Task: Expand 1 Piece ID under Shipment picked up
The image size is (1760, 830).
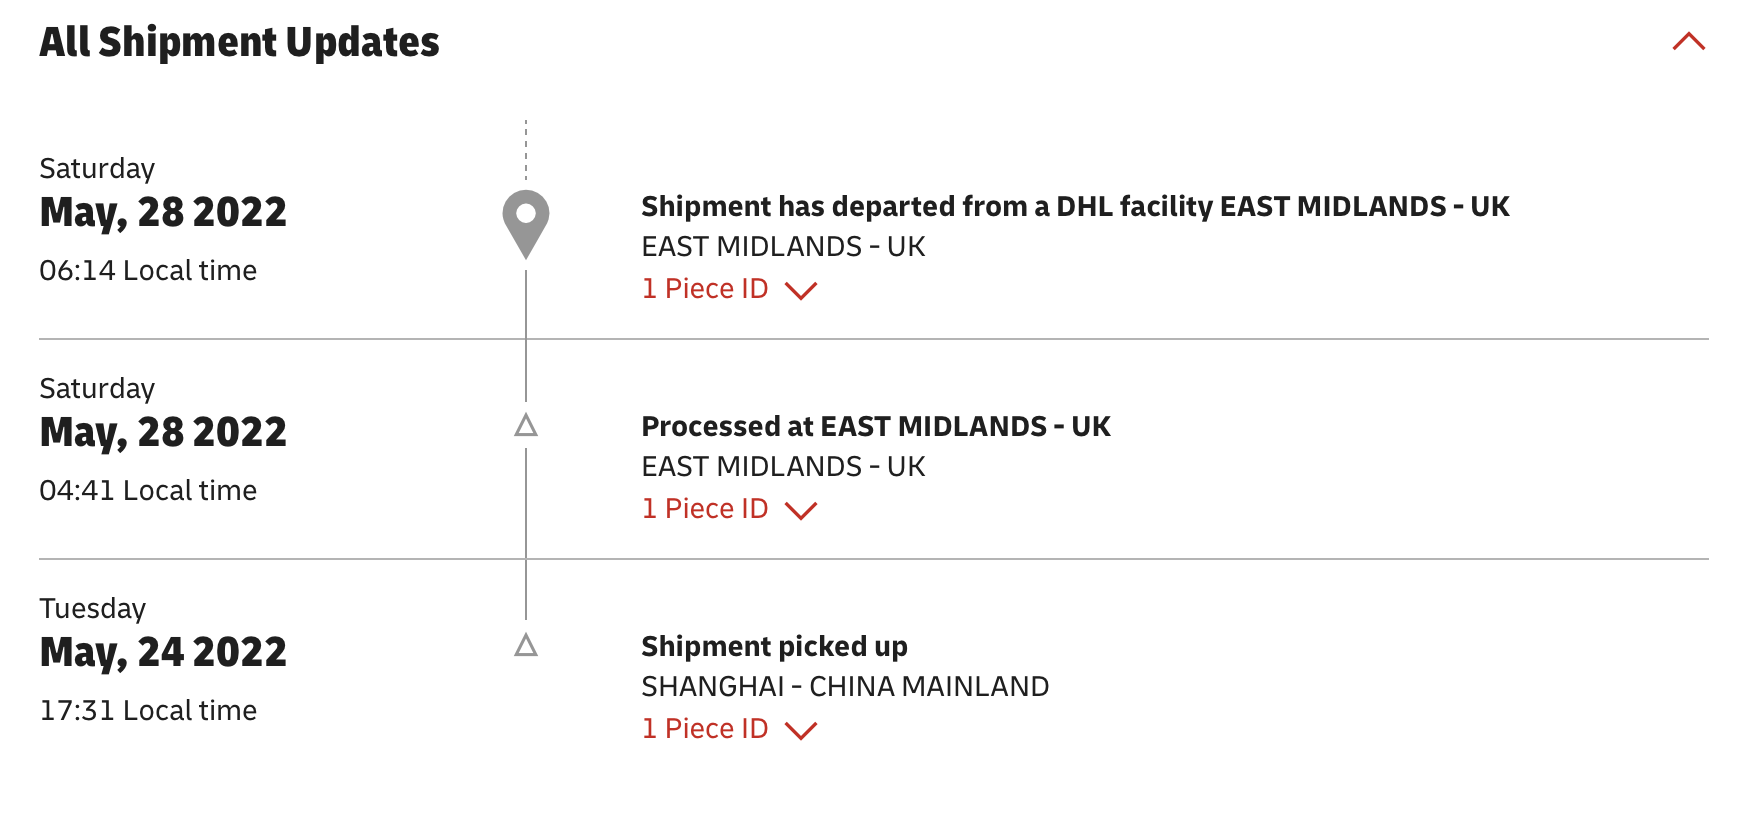Action: (729, 729)
